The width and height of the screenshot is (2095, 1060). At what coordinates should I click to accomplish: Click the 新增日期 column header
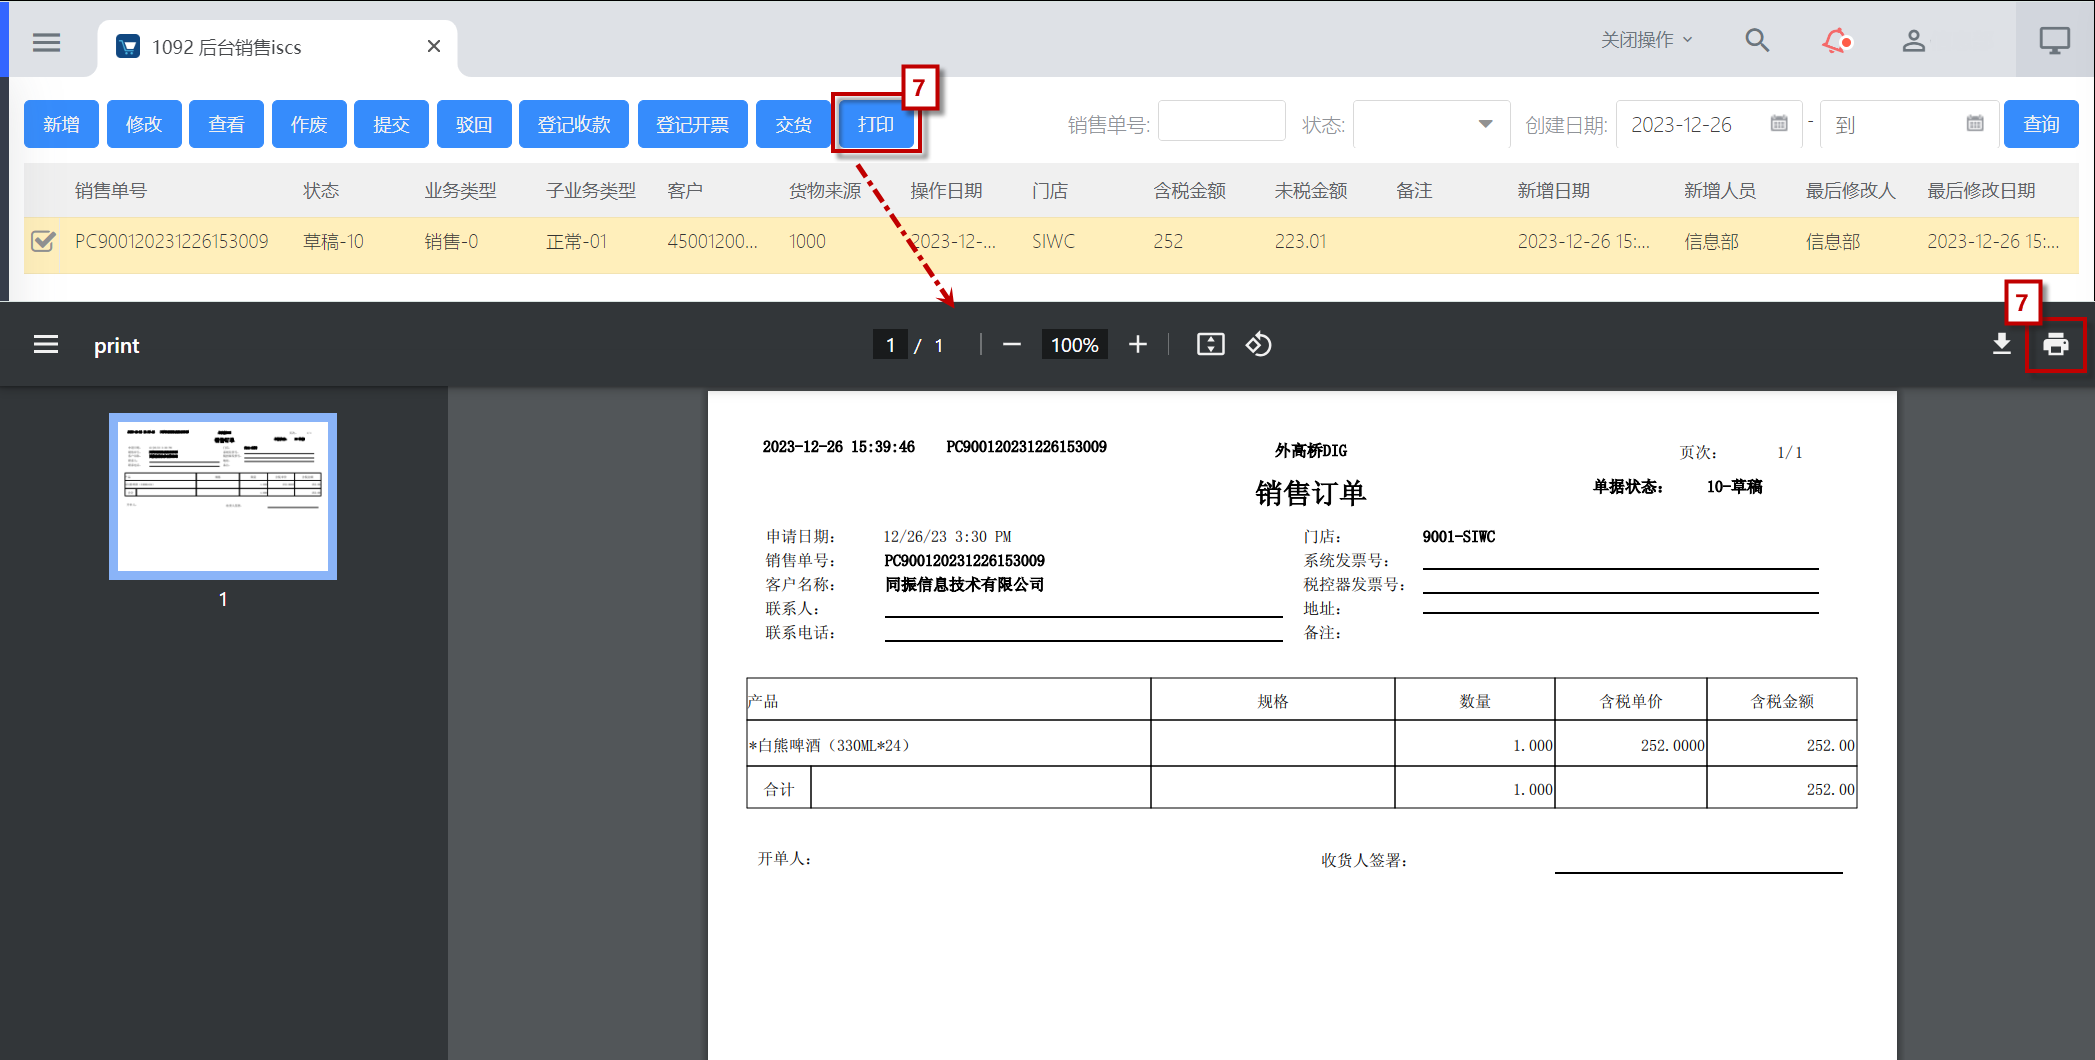pyautogui.click(x=1553, y=190)
